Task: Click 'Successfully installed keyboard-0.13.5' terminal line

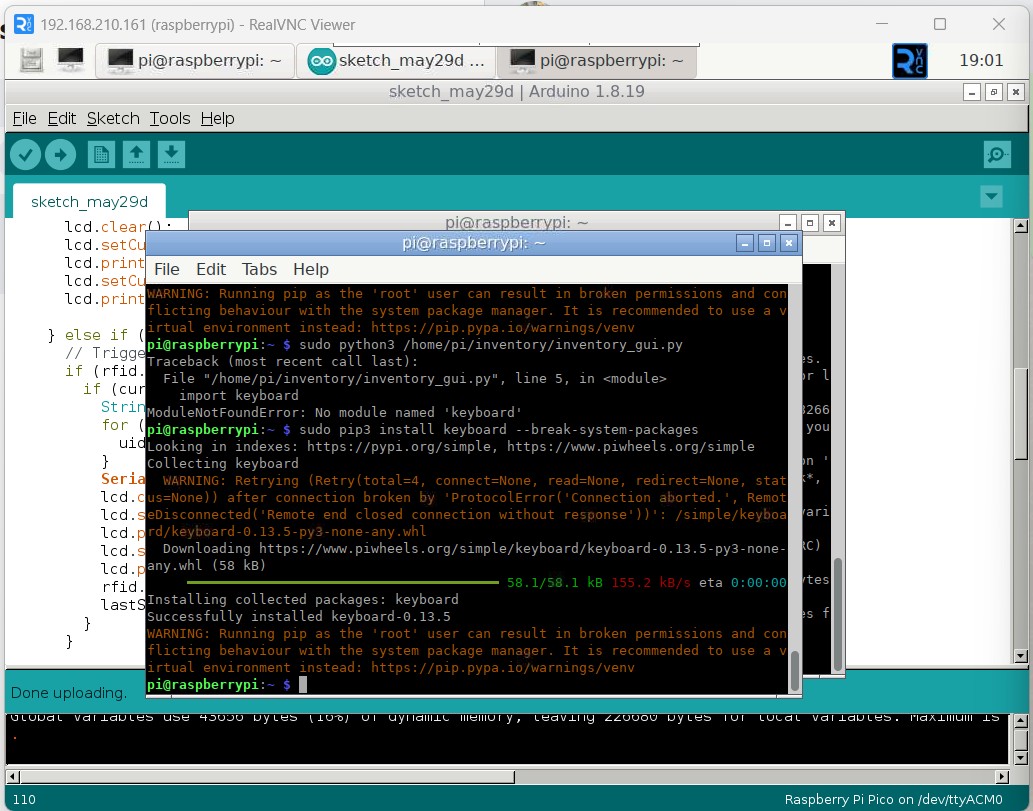Action: [299, 617]
